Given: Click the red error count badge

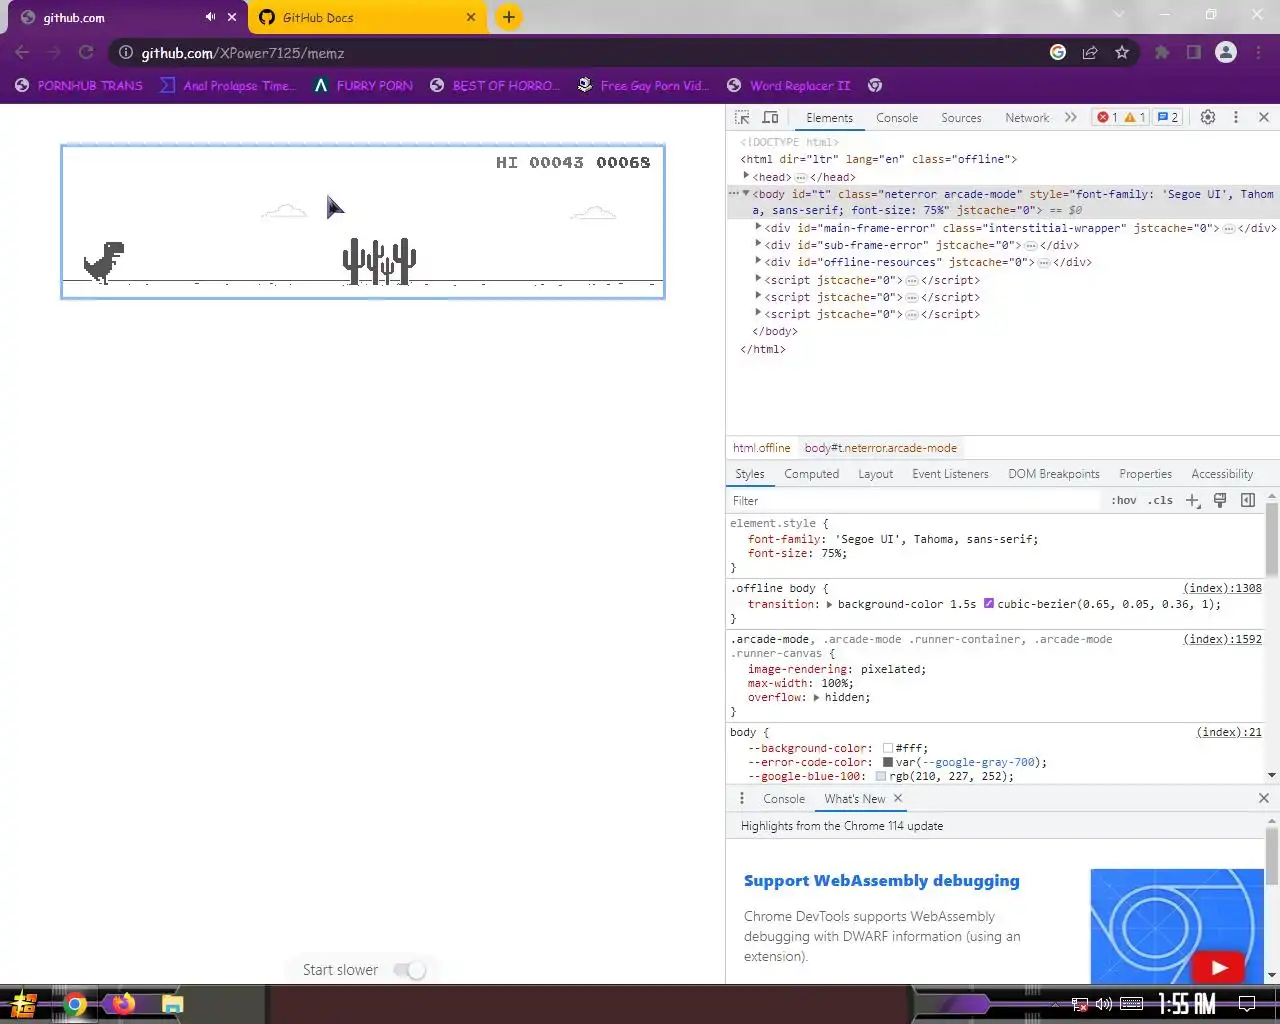Looking at the screenshot, I should click(1107, 117).
